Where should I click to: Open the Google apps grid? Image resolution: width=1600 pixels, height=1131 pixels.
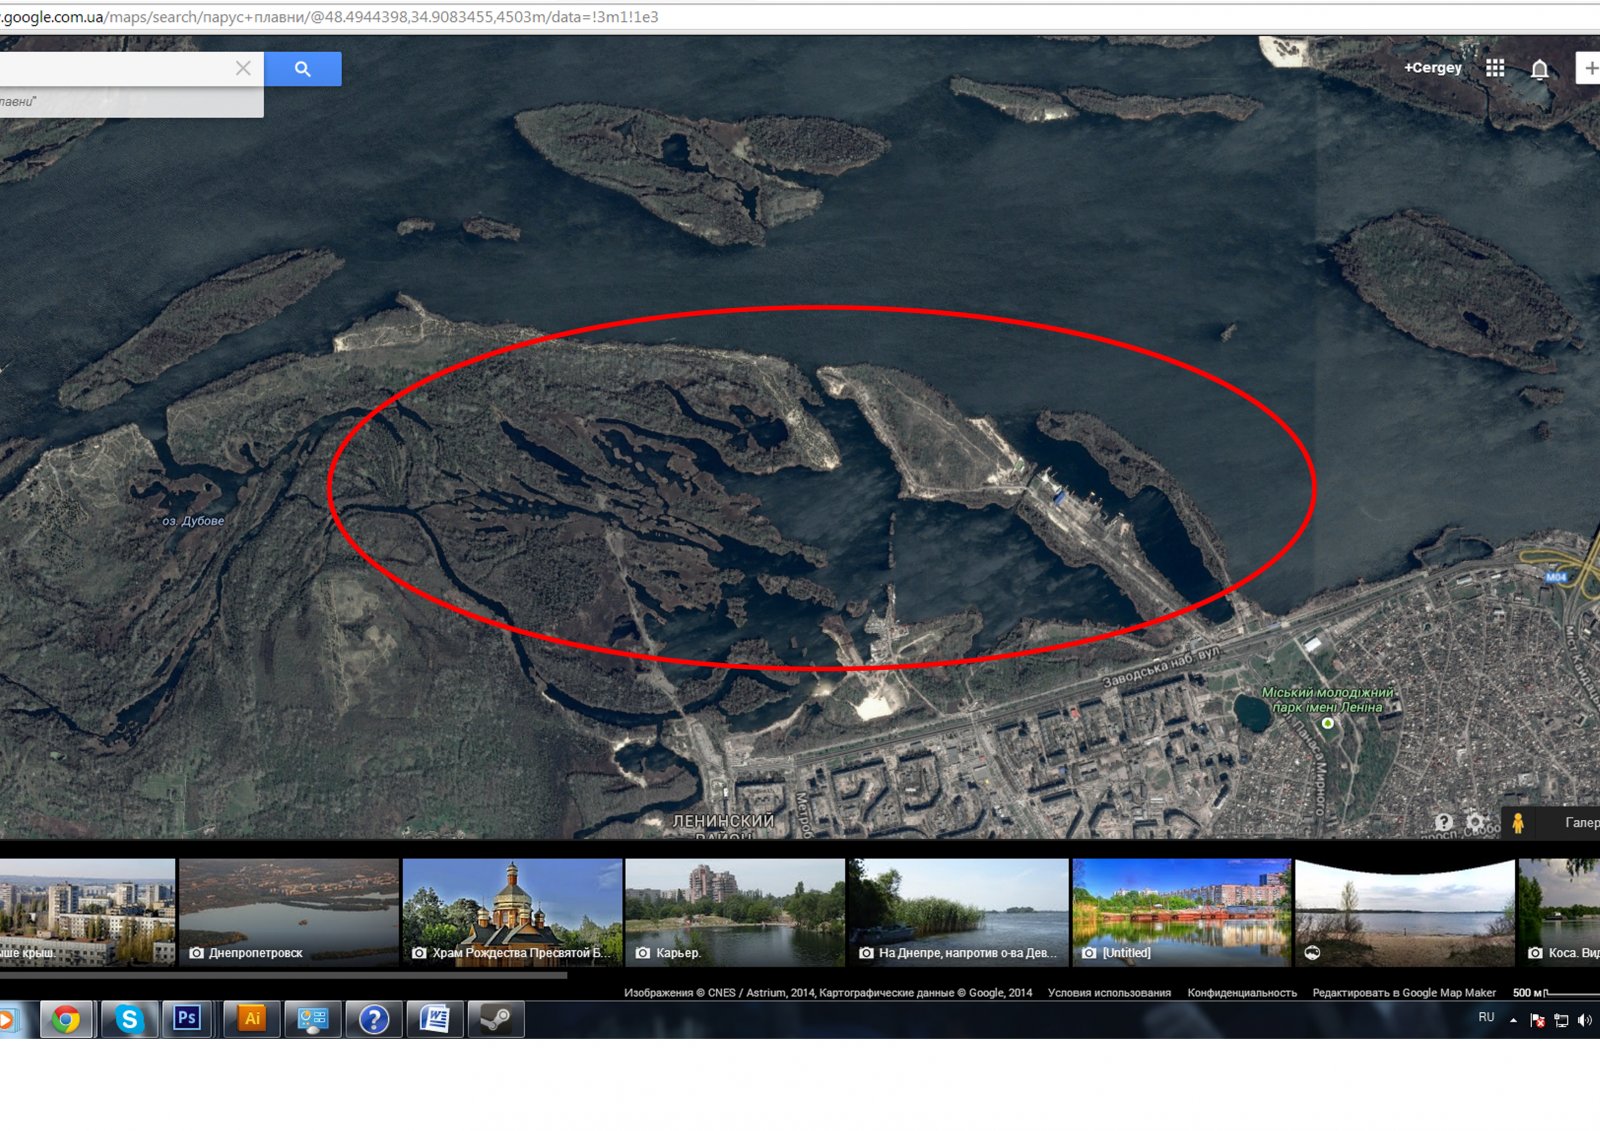(x=1495, y=68)
